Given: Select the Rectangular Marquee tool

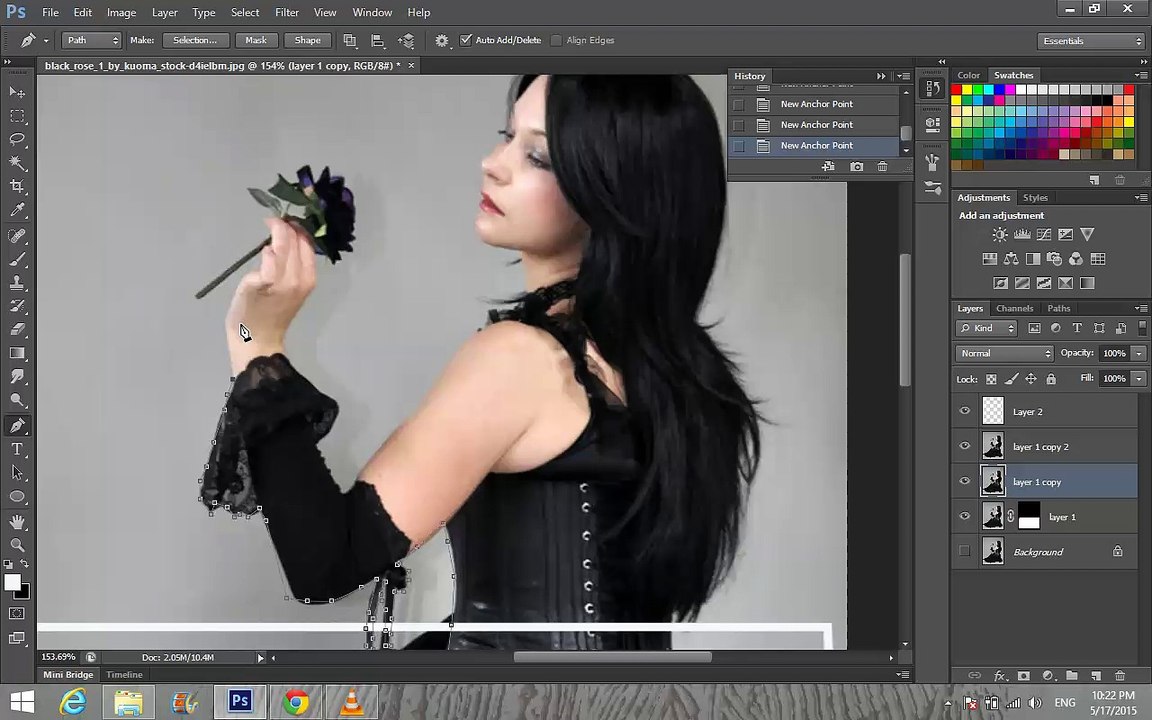Looking at the screenshot, I should coord(17,116).
